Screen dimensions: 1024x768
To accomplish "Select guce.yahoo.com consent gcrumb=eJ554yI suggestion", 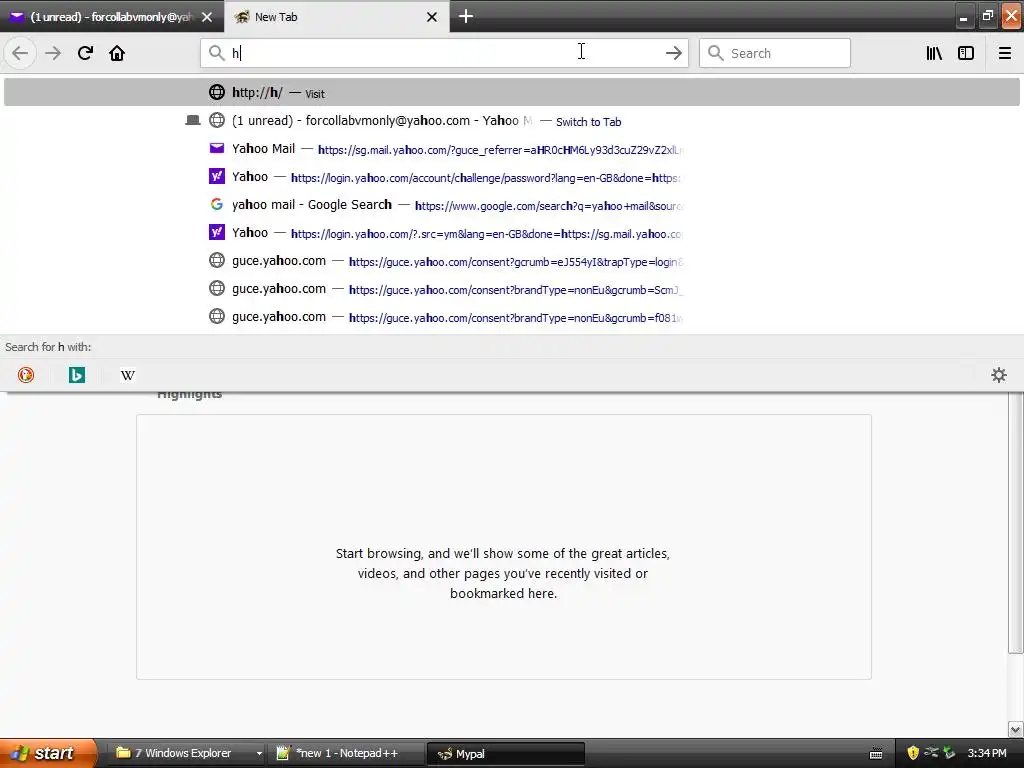I will pos(511,261).
